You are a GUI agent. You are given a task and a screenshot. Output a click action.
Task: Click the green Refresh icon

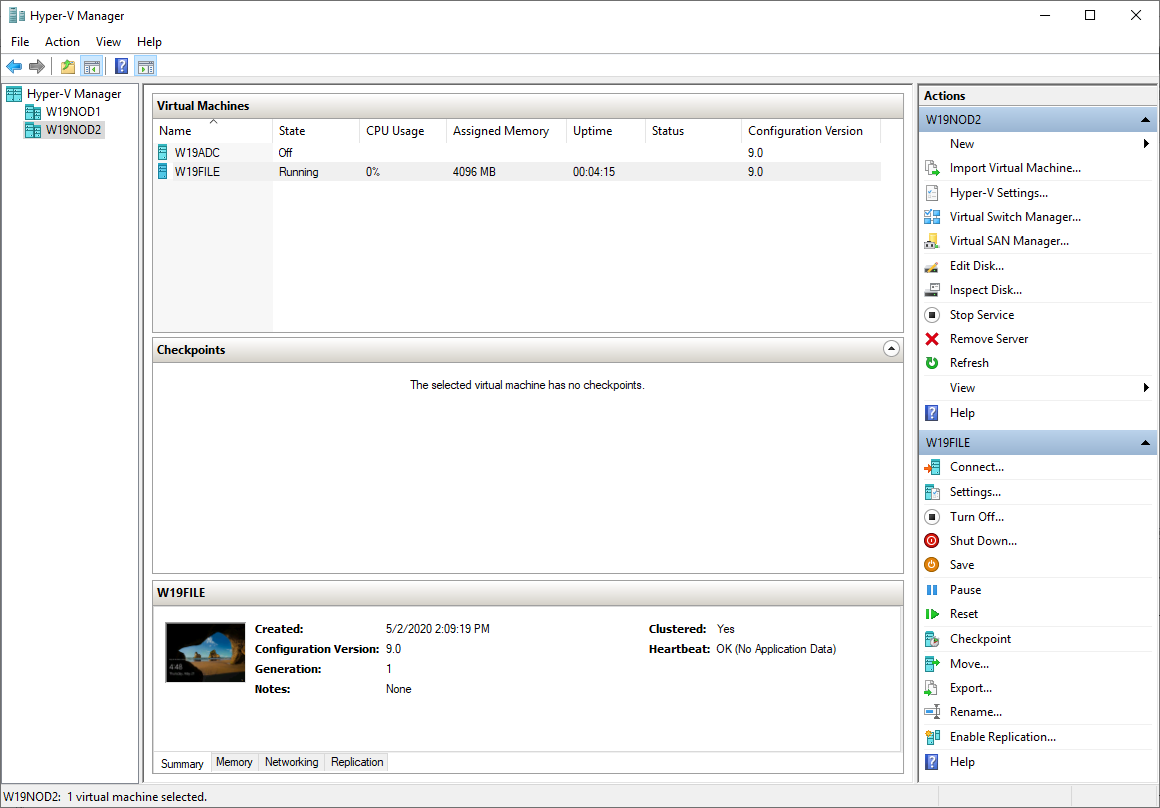click(x=932, y=363)
